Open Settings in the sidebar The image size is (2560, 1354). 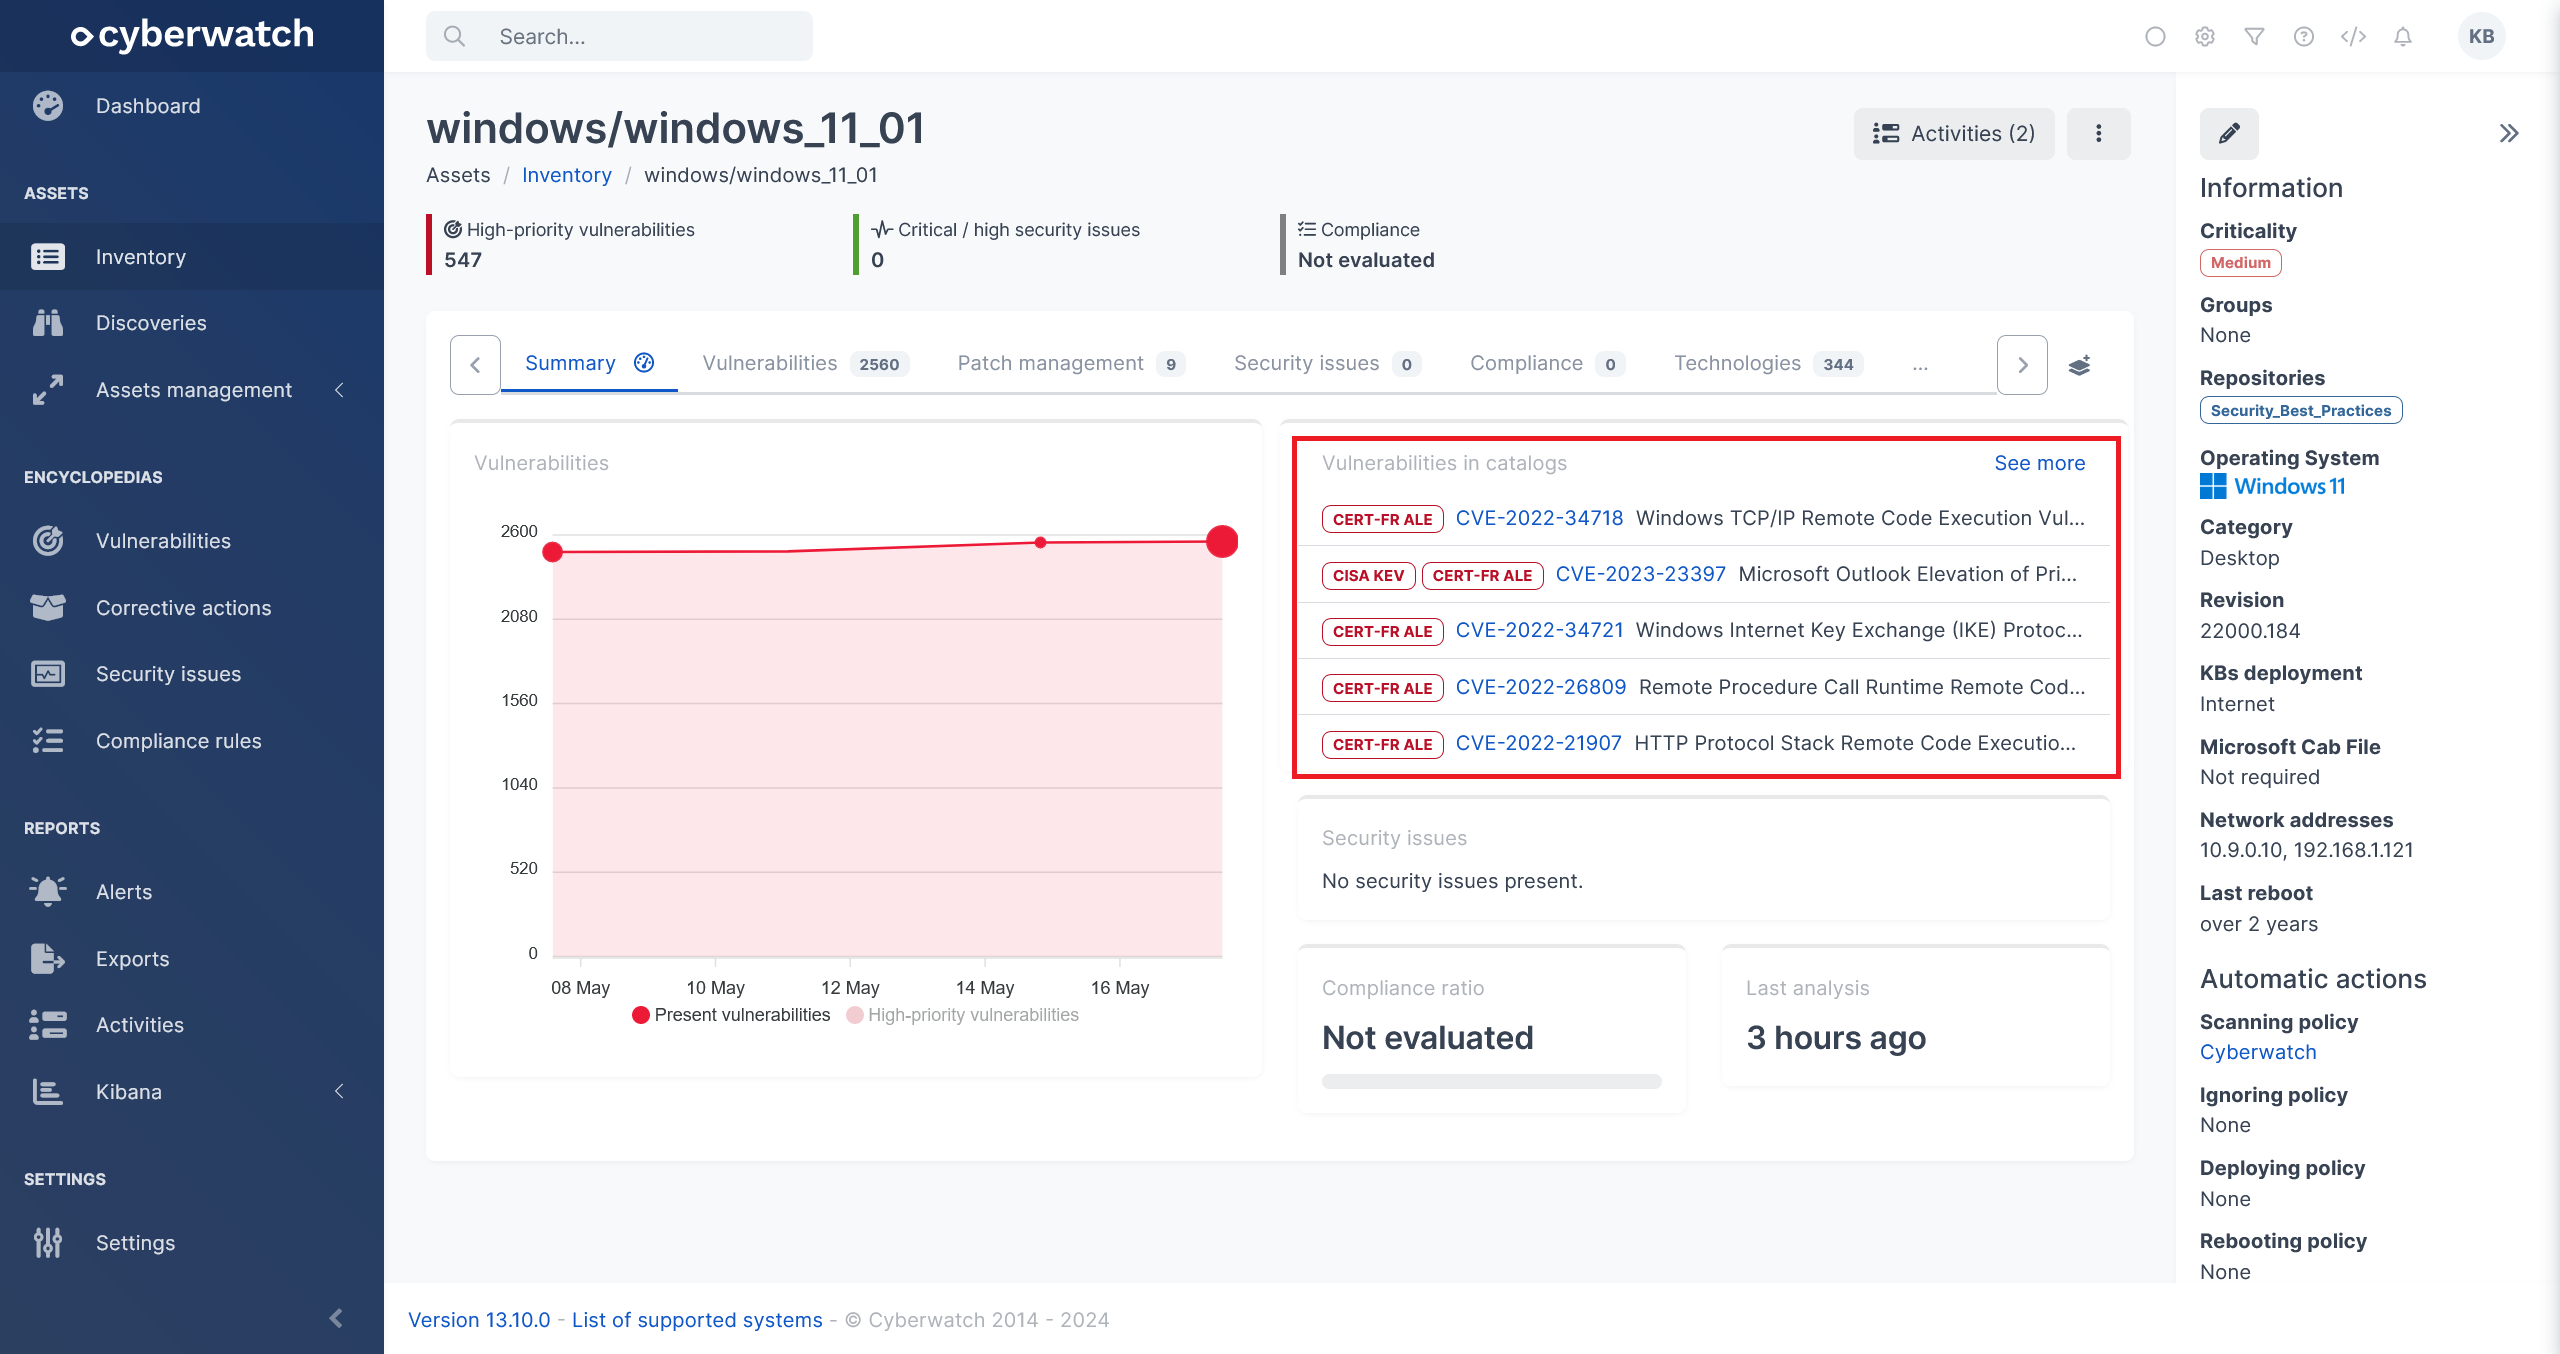coord(135,1243)
